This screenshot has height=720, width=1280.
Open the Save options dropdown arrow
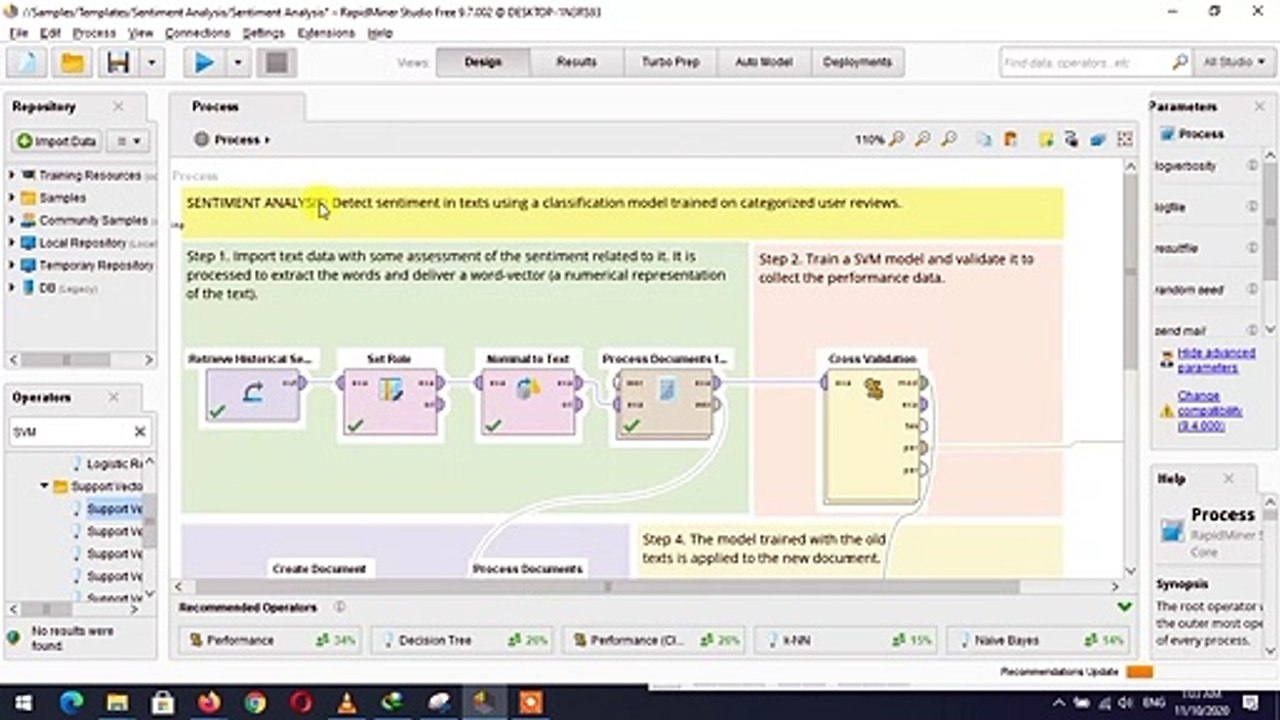(x=151, y=63)
